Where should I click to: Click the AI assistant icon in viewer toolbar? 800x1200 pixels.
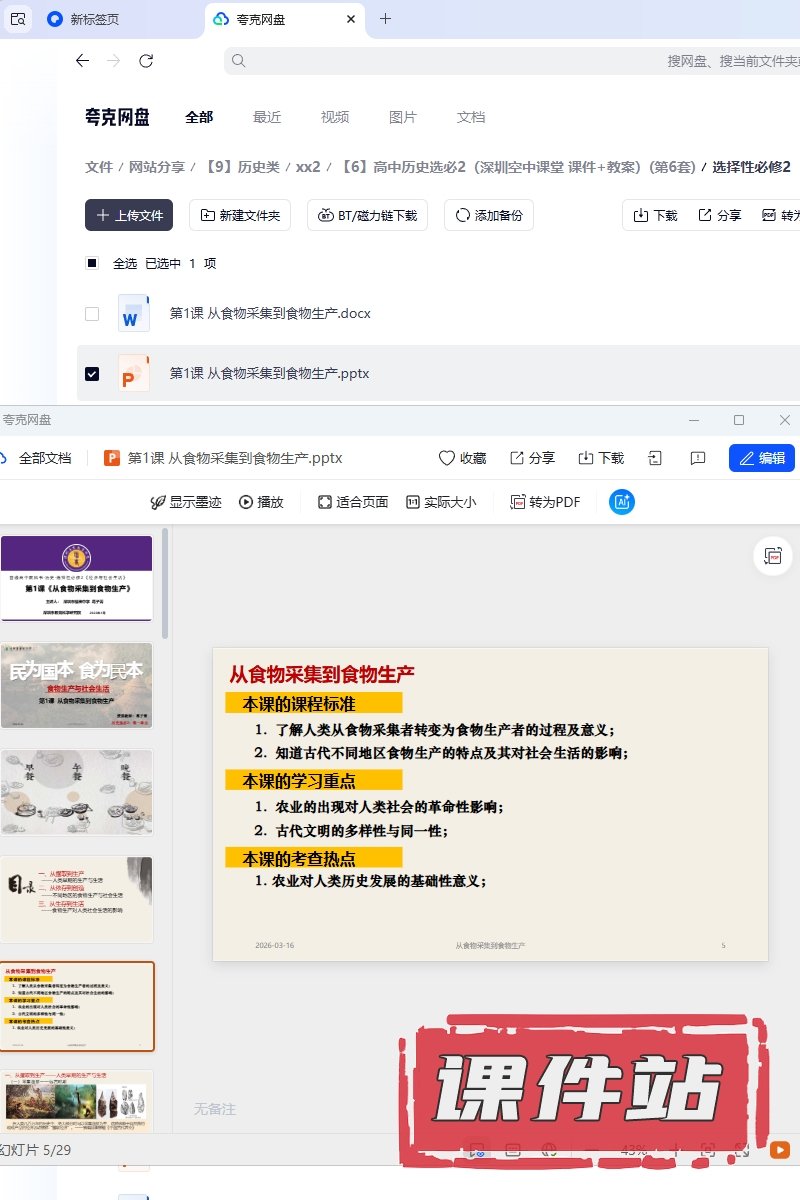point(622,502)
